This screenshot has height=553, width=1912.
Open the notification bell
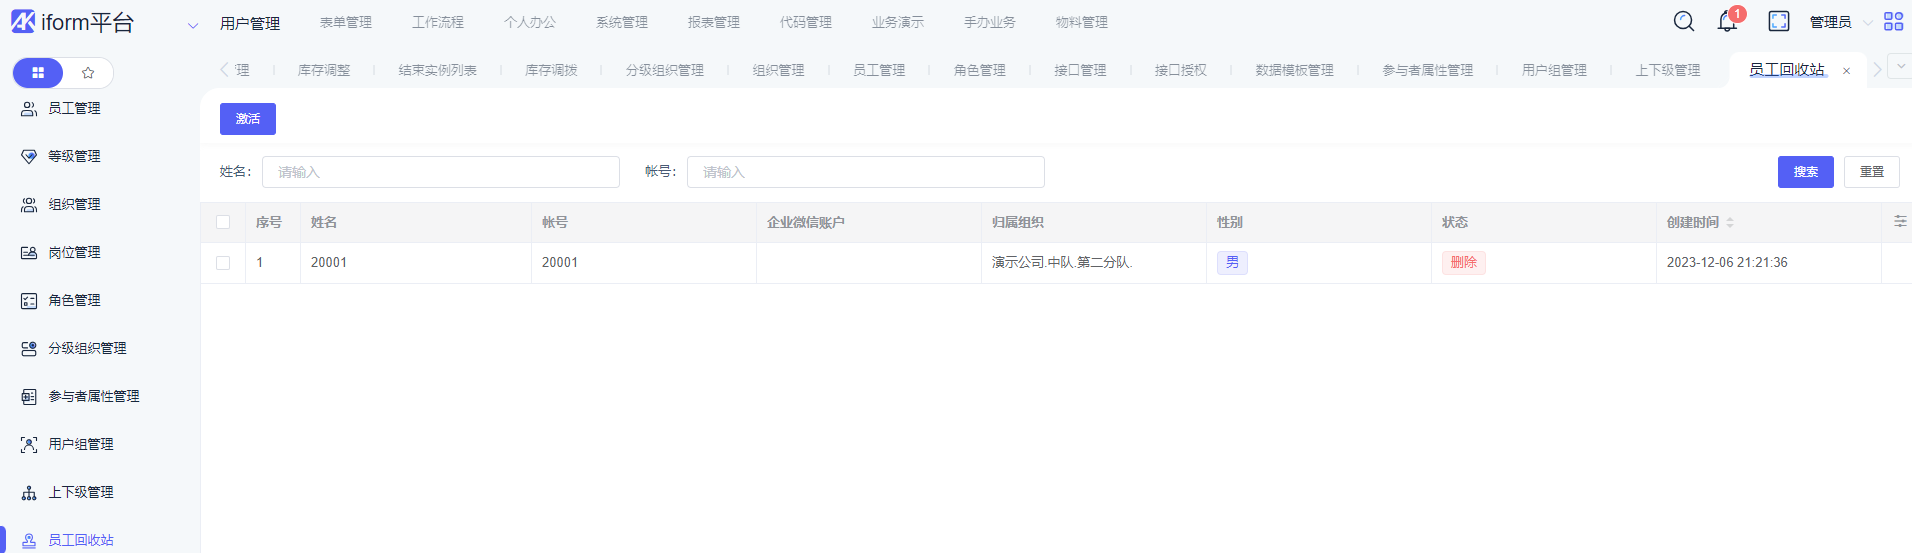click(1727, 22)
